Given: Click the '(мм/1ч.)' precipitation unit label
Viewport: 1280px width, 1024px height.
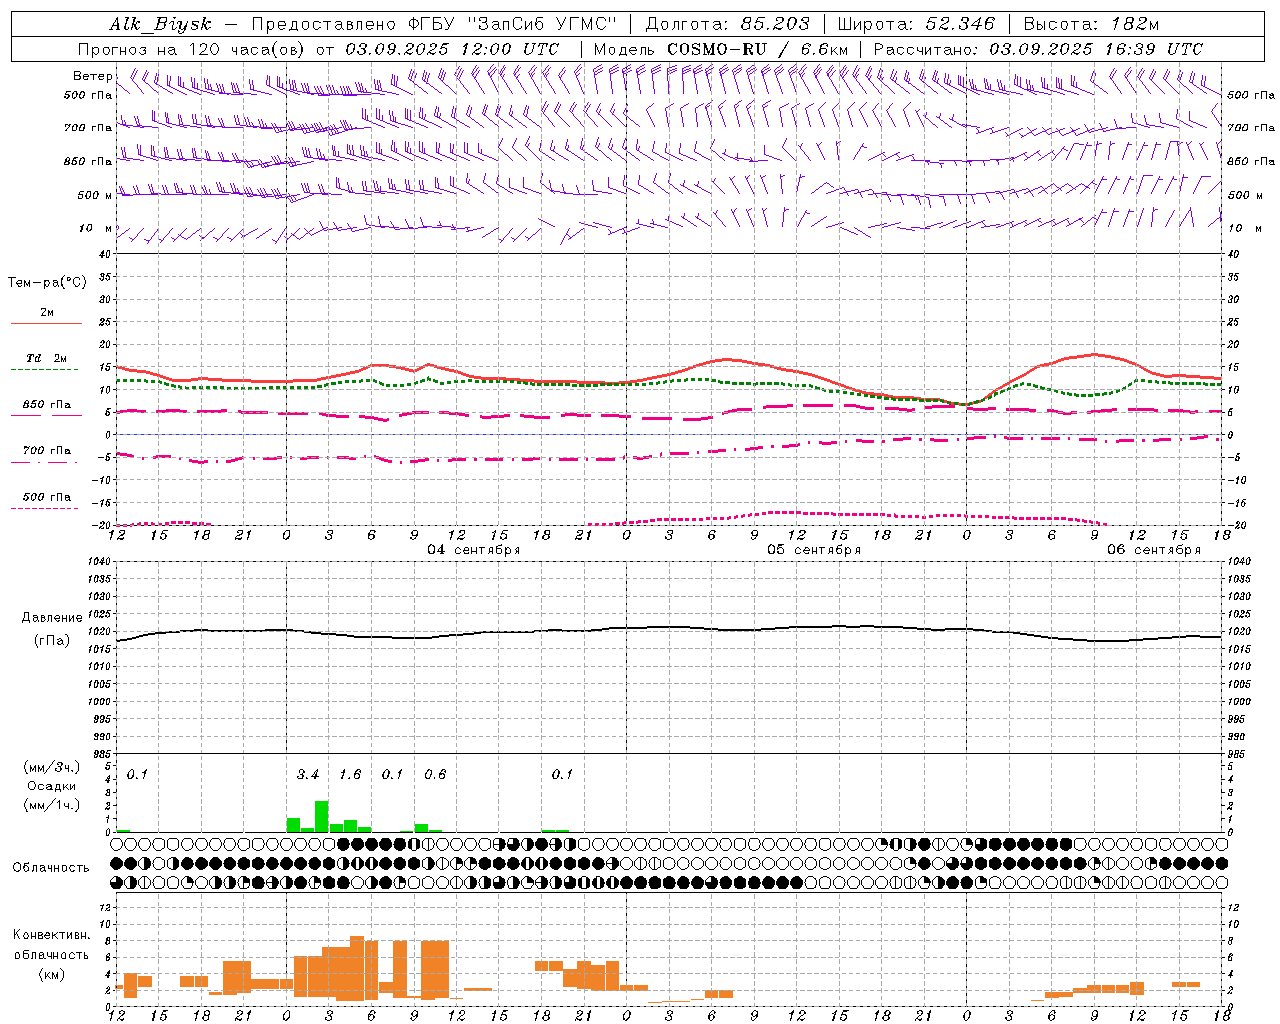Looking at the screenshot, I should point(51,805).
